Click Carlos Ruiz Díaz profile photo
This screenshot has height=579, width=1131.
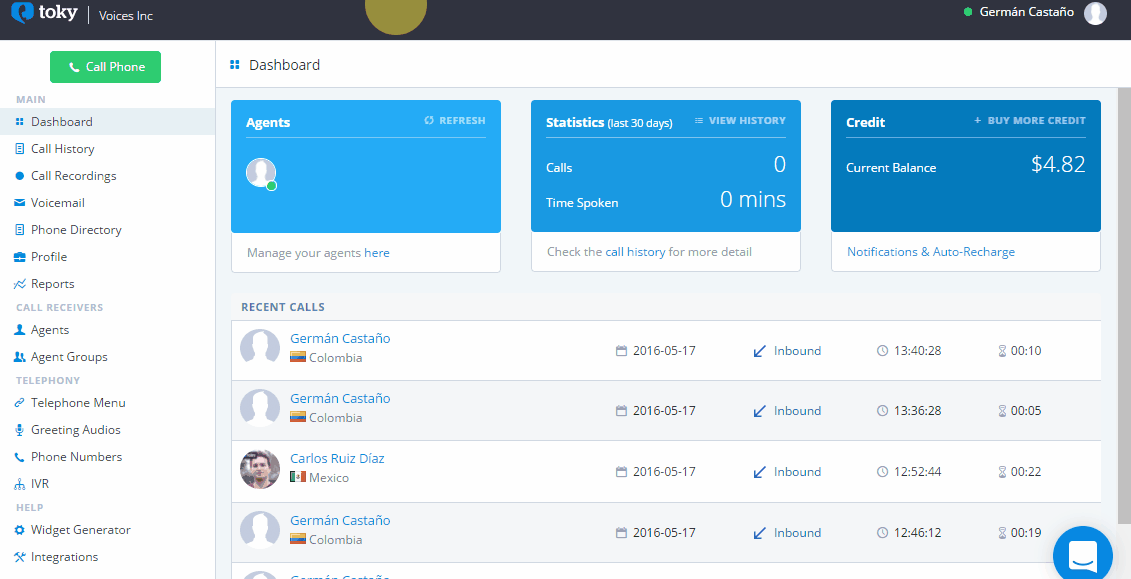click(260, 469)
